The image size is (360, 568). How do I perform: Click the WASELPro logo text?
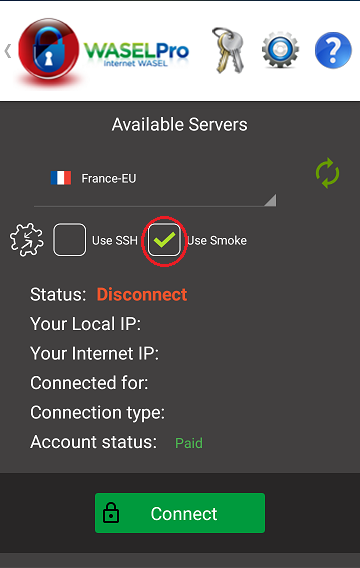[136, 54]
